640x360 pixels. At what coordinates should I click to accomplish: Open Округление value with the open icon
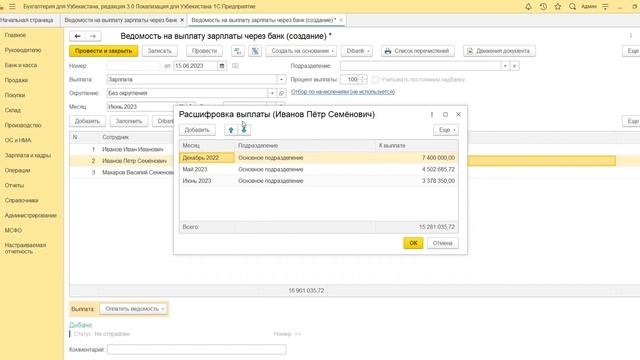point(281,93)
